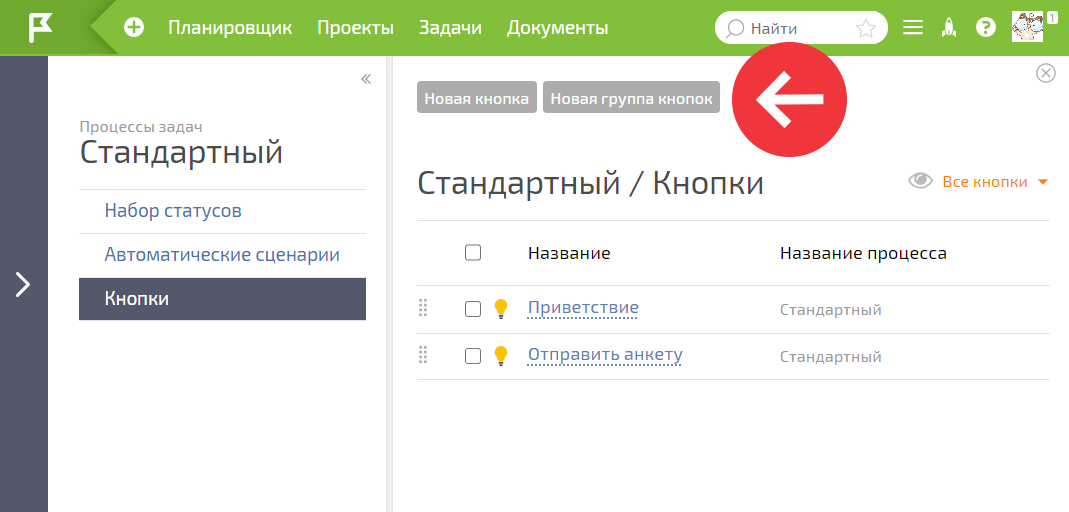Viewport: 1069px width, 512px height.
Task: Collapse left panel with double chevron
Action: tap(366, 79)
